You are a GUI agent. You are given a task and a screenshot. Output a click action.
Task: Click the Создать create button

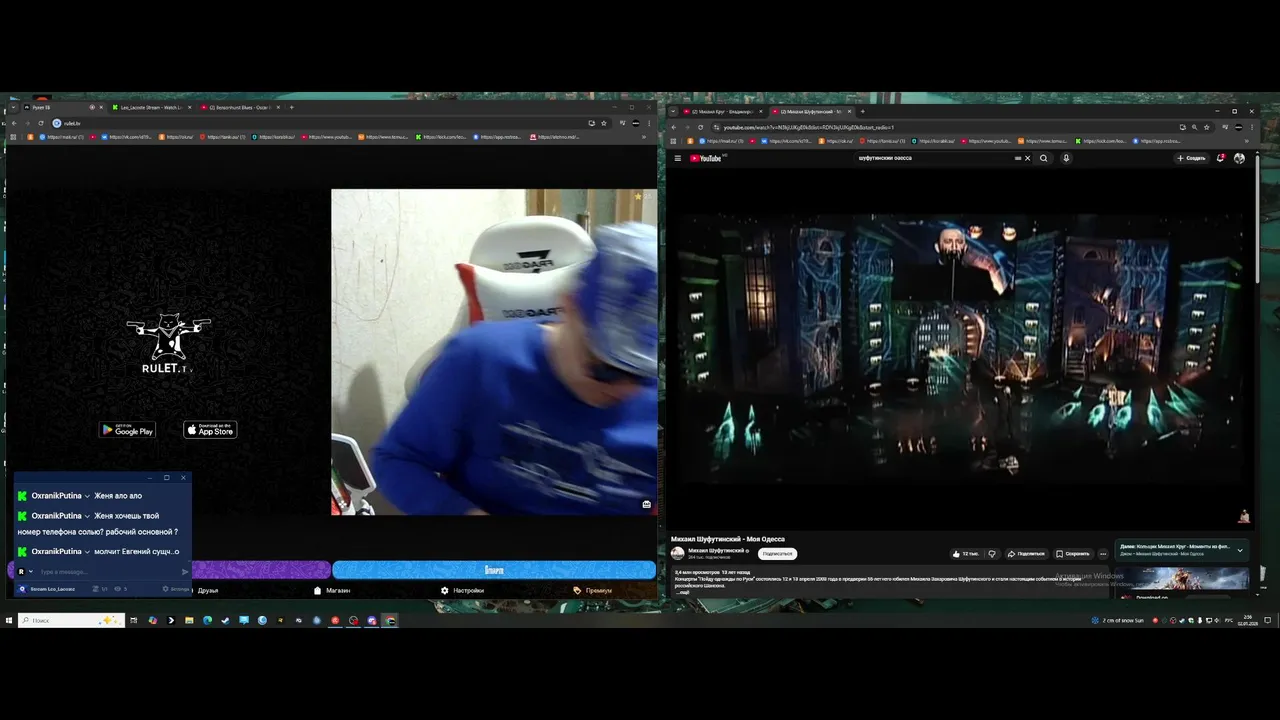tap(1191, 158)
